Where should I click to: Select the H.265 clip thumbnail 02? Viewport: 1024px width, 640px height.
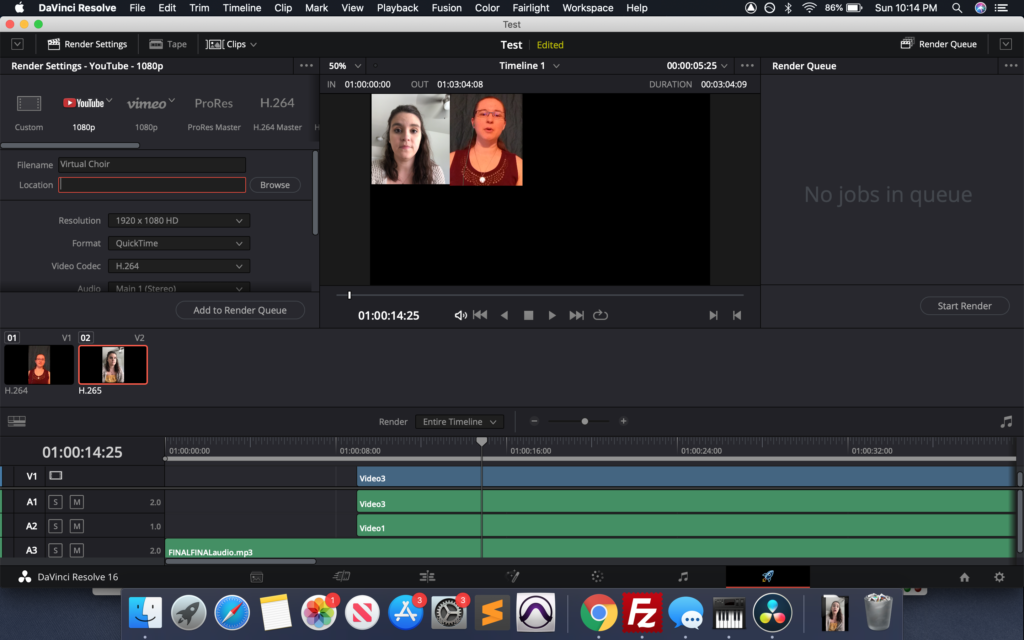(113, 365)
